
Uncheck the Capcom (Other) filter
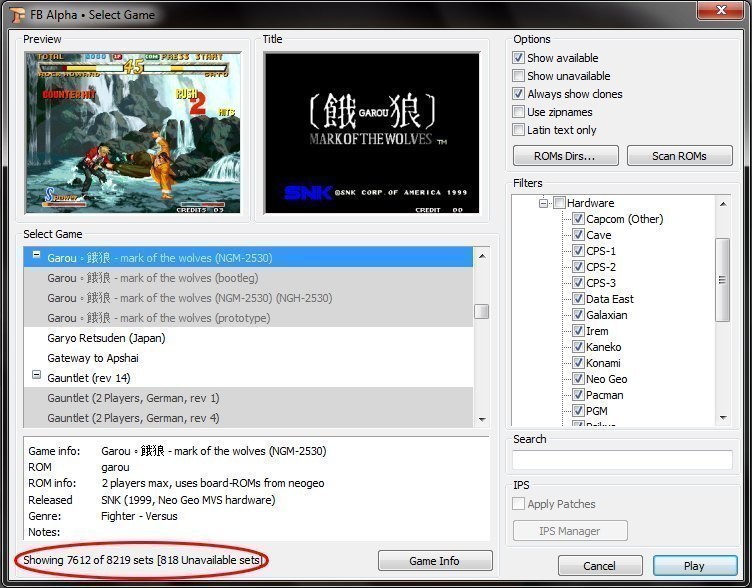[x=578, y=219]
